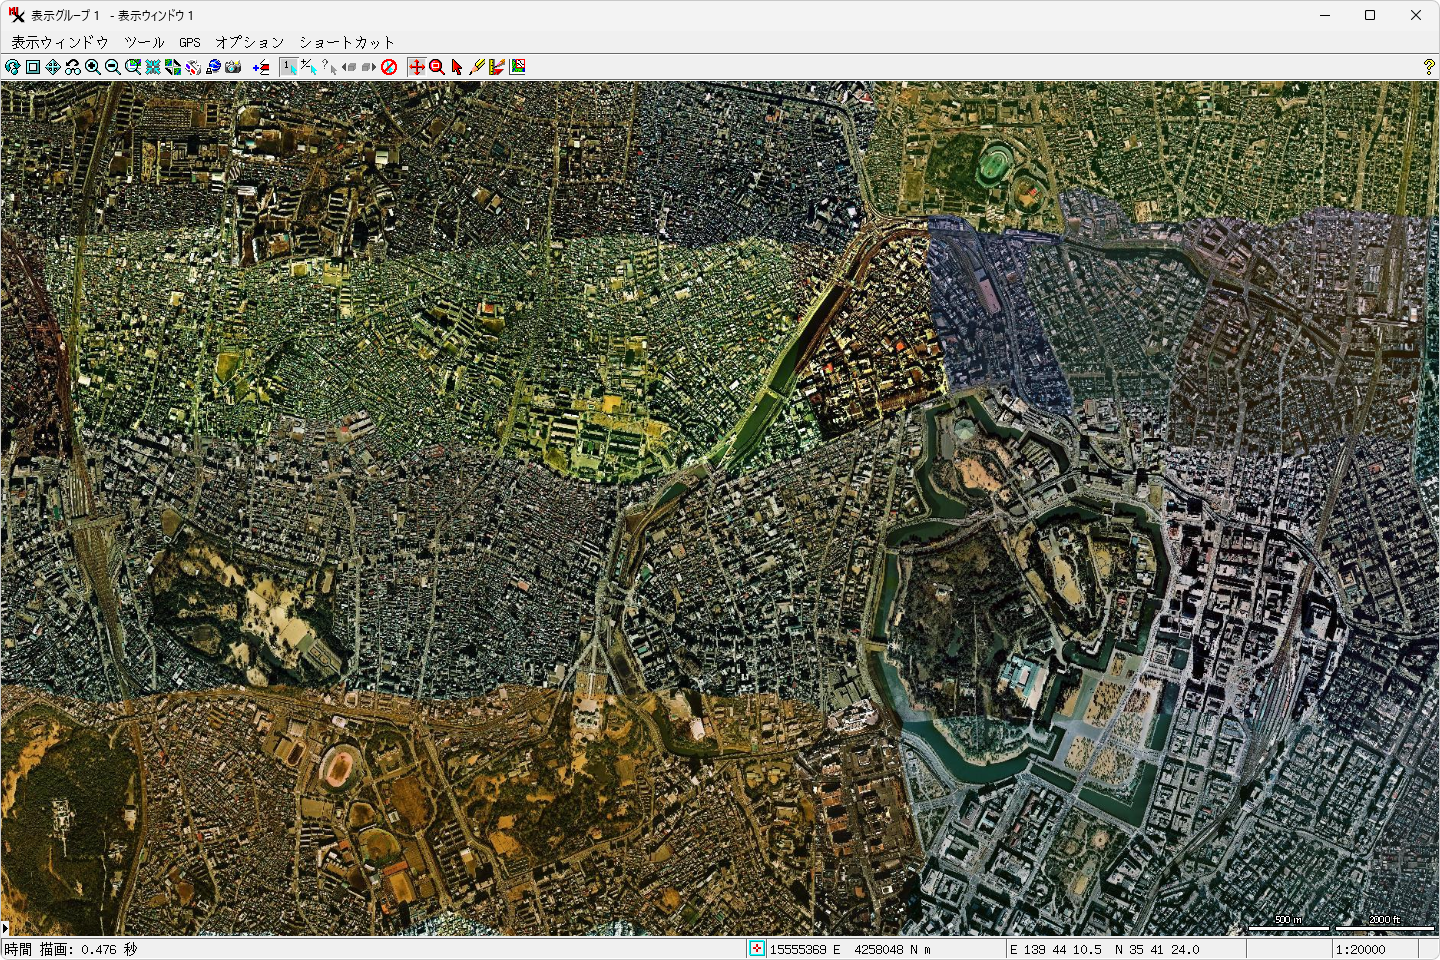Viewport: 1440px width, 960px height.
Task: Click the camera snapshot icon
Action: click(233, 67)
